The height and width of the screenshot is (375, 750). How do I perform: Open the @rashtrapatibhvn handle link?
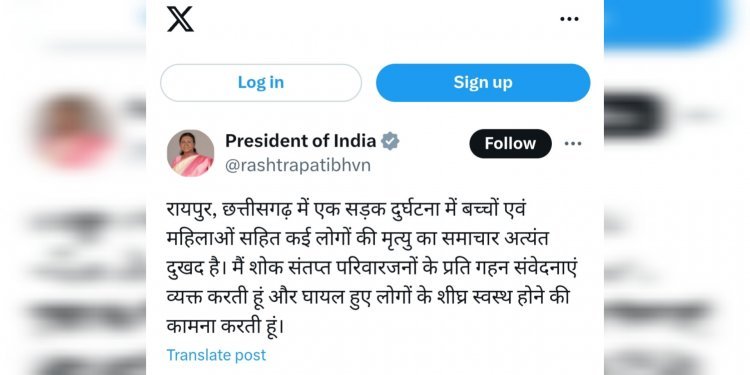click(x=298, y=165)
